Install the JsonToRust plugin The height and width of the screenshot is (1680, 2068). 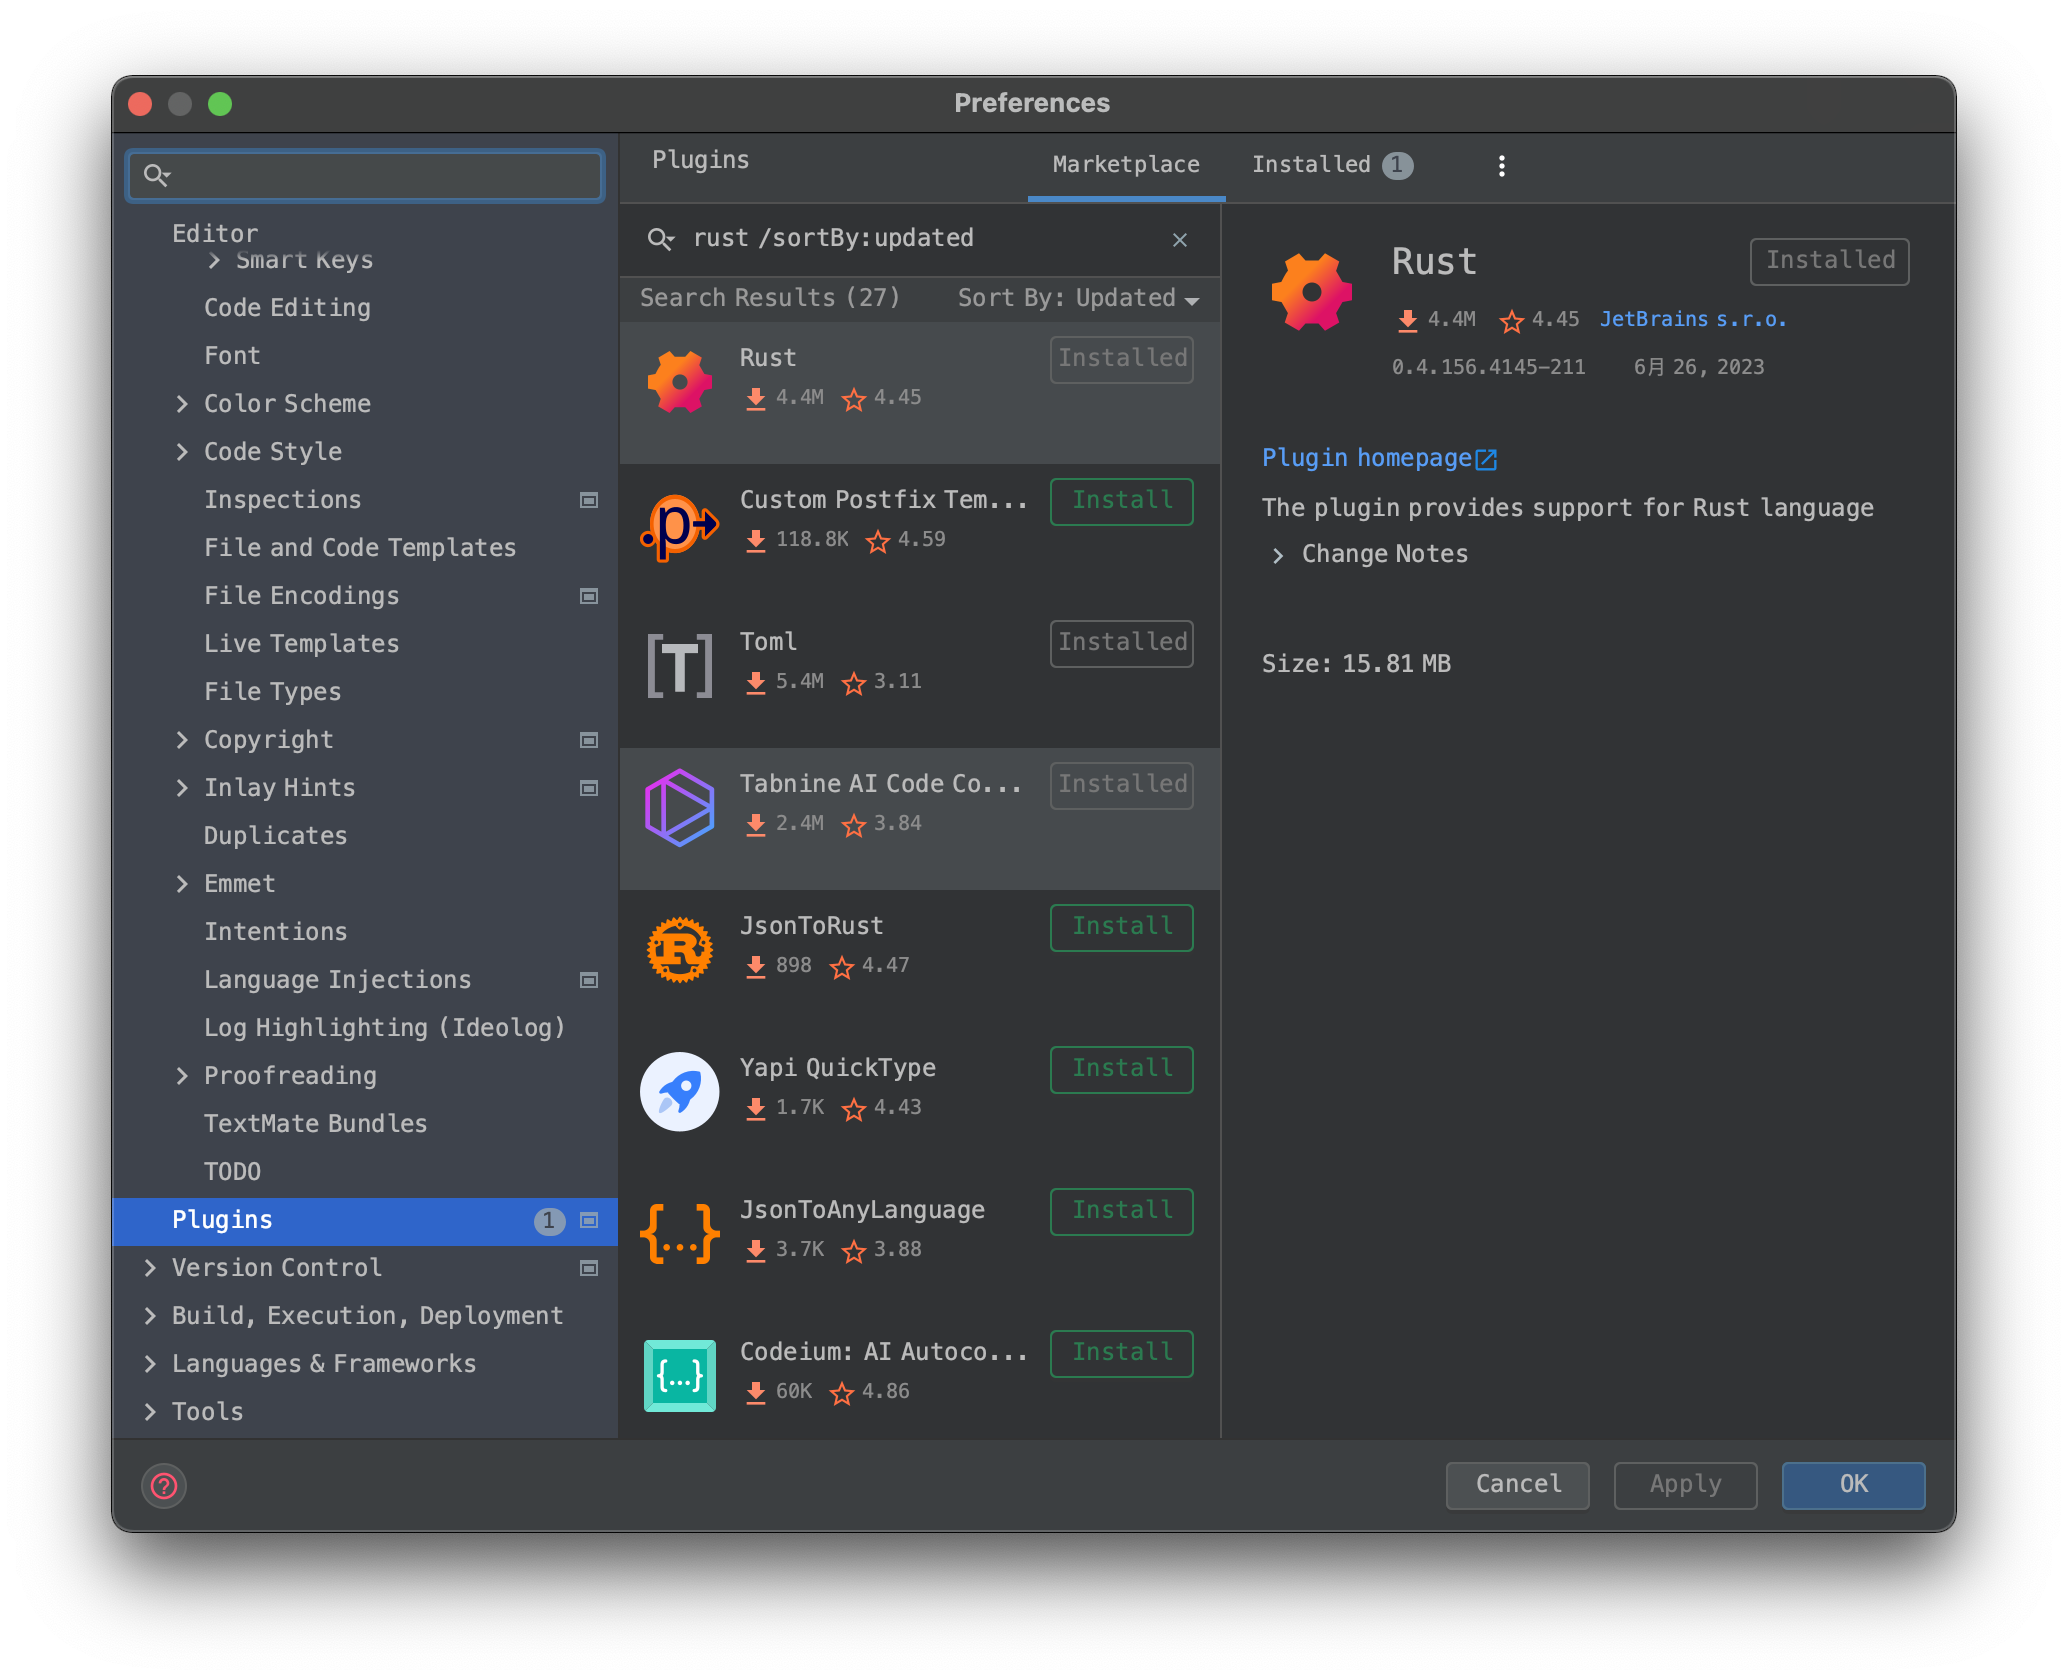click(1121, 927)
